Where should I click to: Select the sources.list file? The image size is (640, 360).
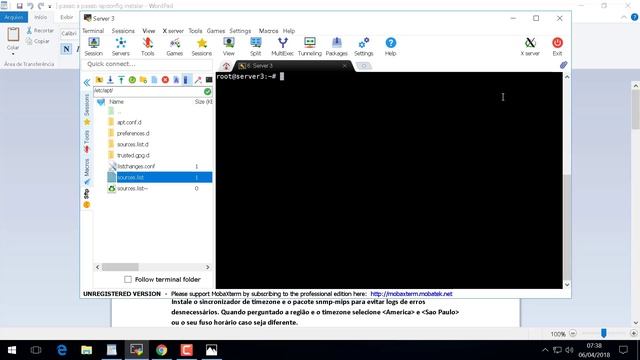160,177
